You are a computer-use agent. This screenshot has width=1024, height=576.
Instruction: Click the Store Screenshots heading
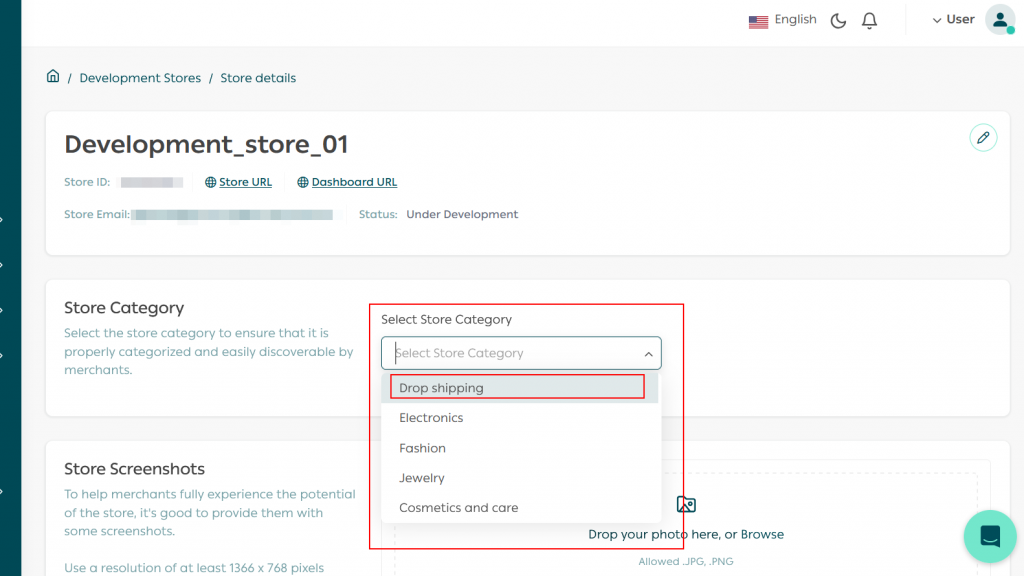click(135, 469)
